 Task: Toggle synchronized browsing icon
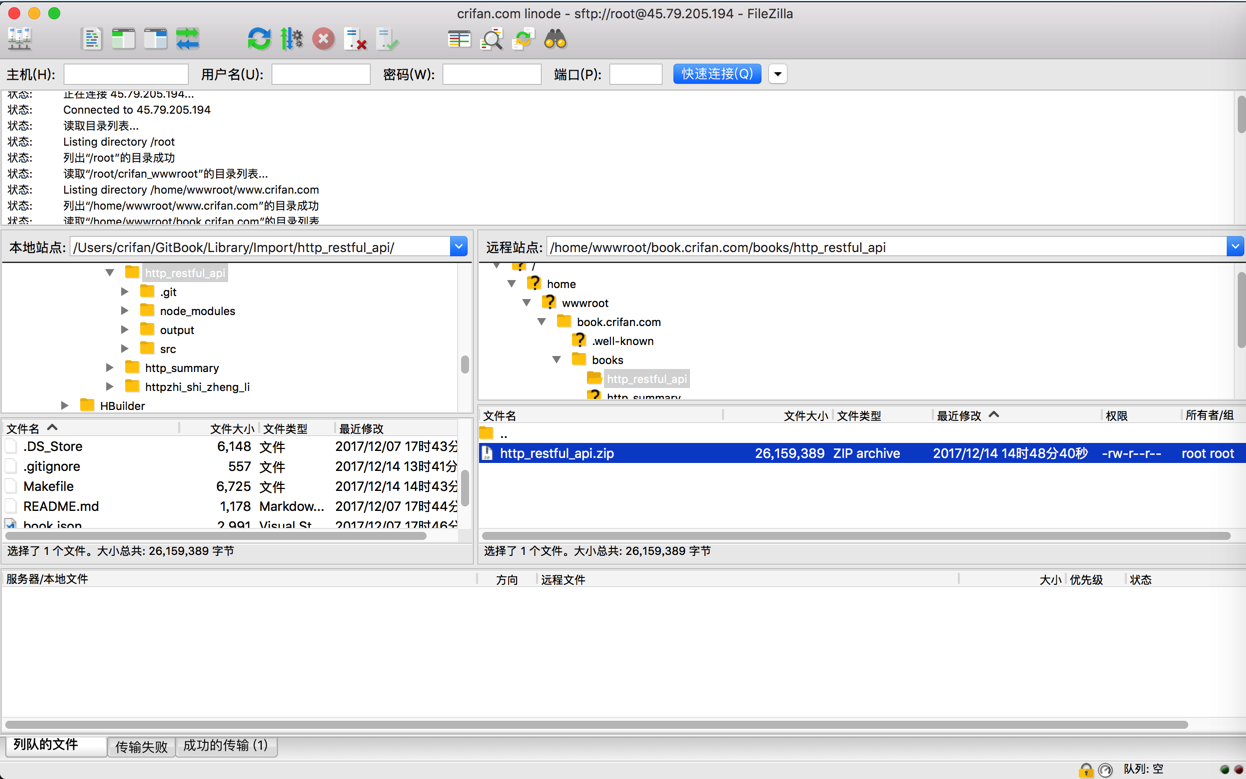523,39
